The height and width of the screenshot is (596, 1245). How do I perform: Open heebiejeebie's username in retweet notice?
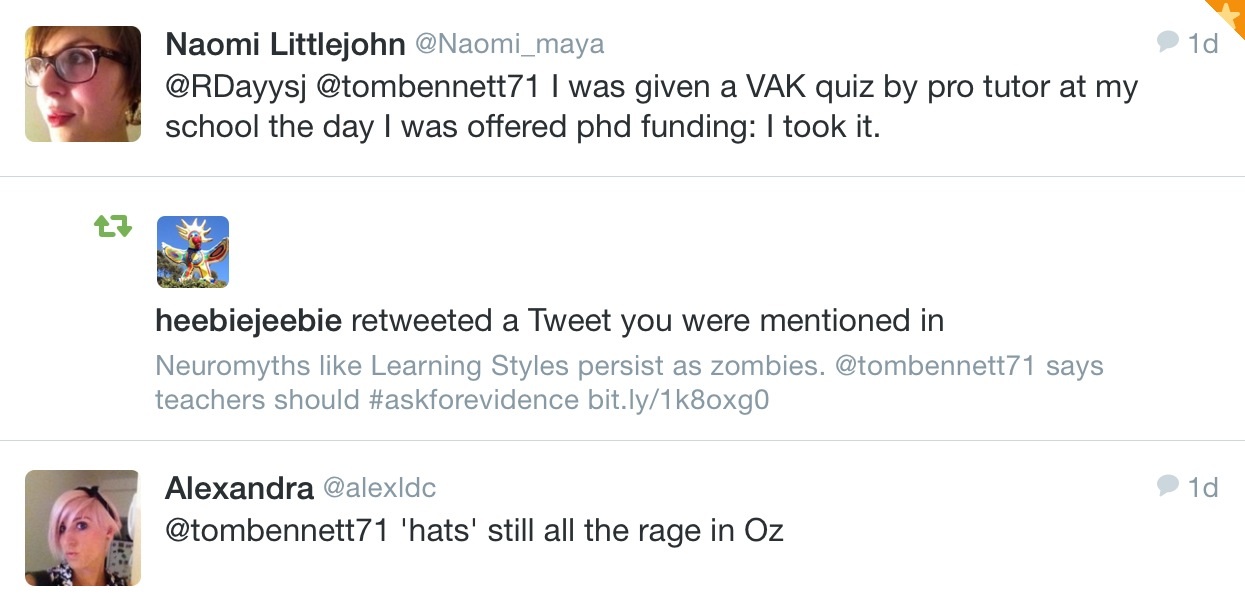point(249,321)
